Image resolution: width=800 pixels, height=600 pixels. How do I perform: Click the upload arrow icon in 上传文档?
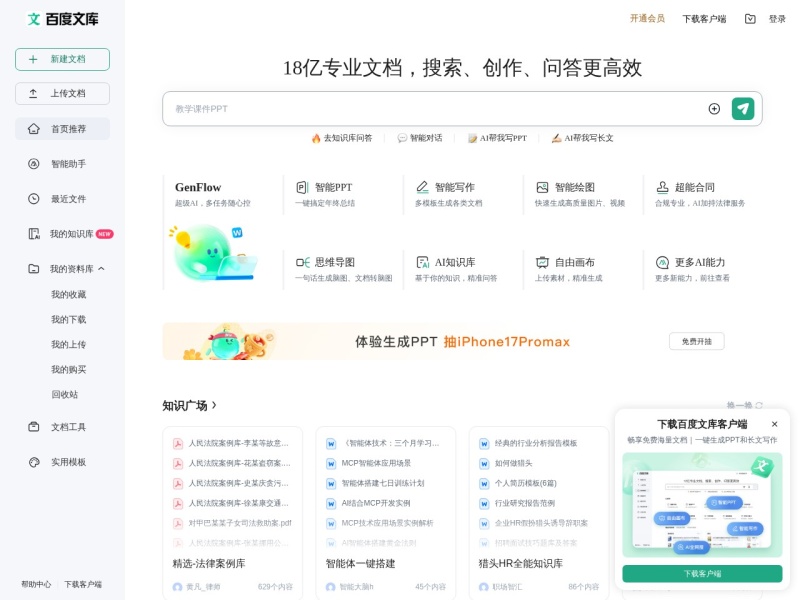[33, 94]
